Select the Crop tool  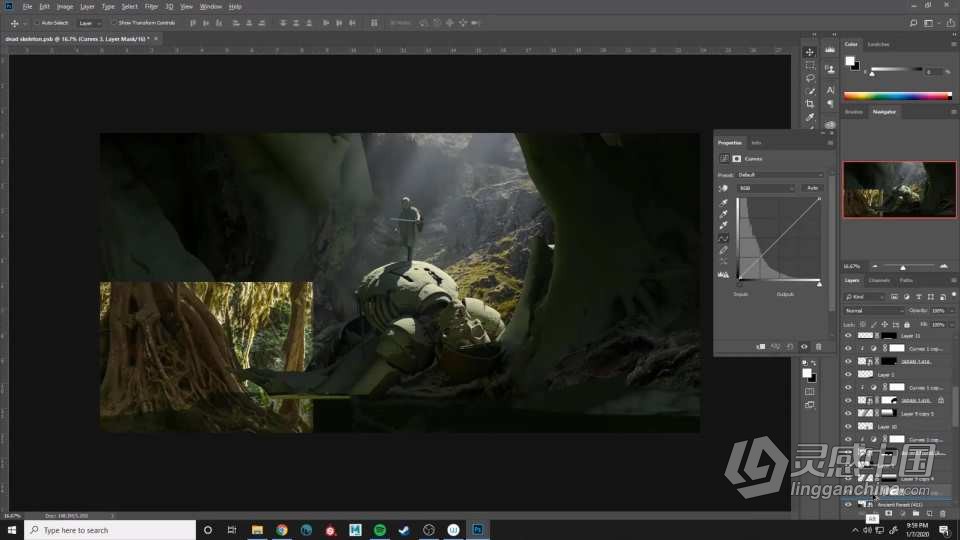809,104
